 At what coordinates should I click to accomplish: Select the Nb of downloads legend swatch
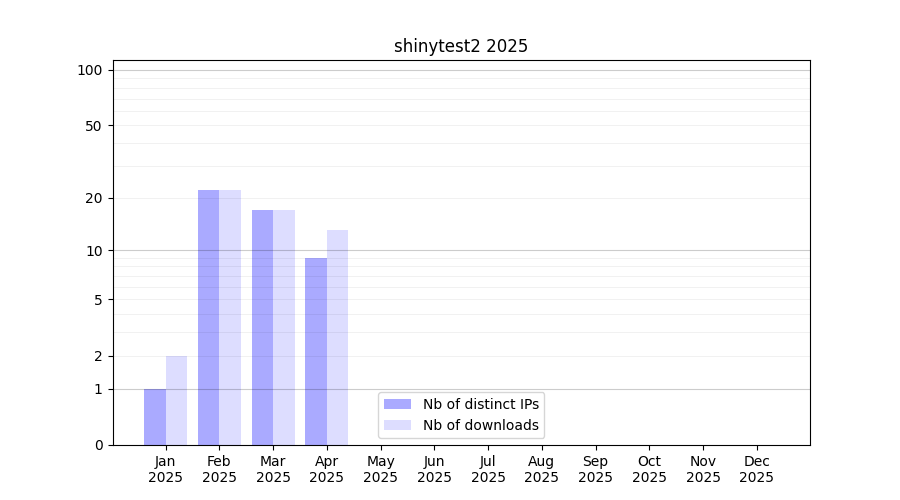tap(397, 425)
